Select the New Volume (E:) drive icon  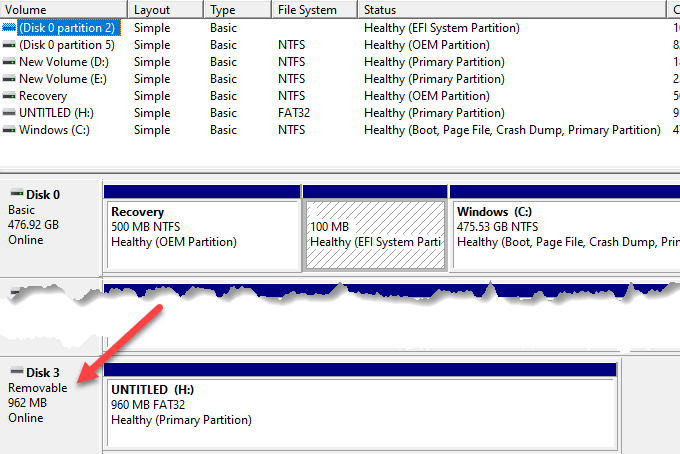pos(9,79)
